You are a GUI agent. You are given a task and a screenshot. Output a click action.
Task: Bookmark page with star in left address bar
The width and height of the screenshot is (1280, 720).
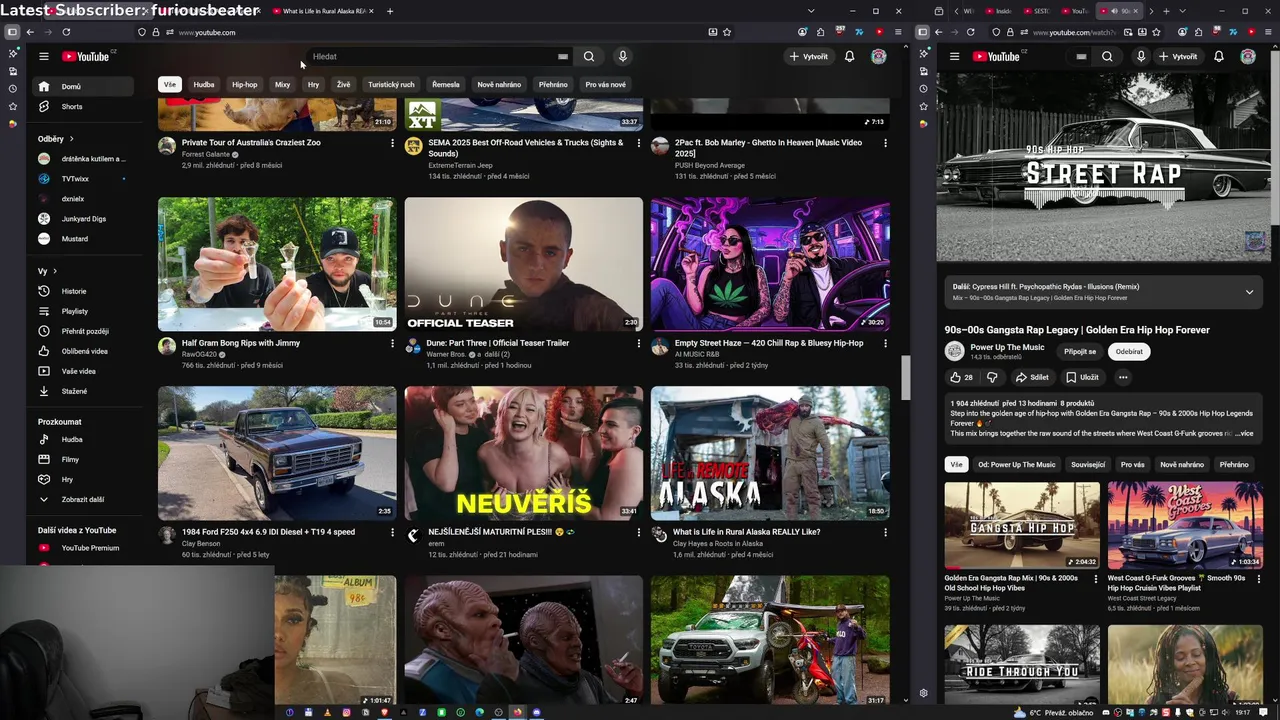pyautogui.click(x=727, y=32)
